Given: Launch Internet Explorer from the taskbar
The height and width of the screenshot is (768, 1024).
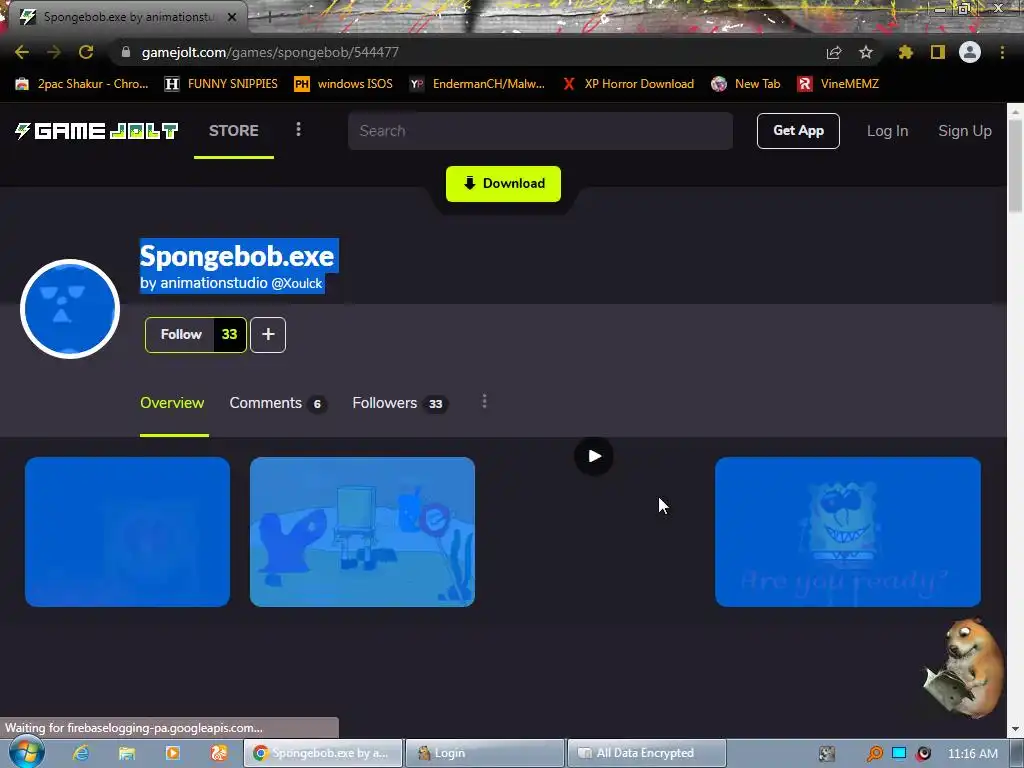Looking at the screenshot, I should 81,753.
